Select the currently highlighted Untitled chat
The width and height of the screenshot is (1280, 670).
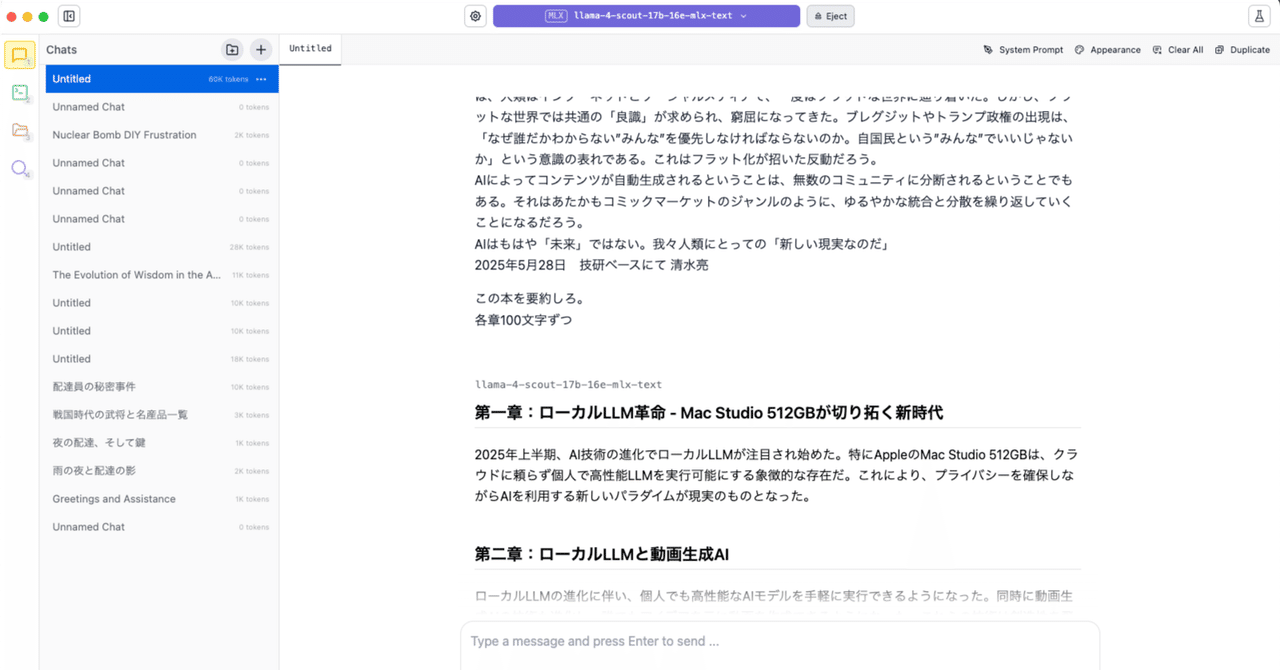pos(162,79)
